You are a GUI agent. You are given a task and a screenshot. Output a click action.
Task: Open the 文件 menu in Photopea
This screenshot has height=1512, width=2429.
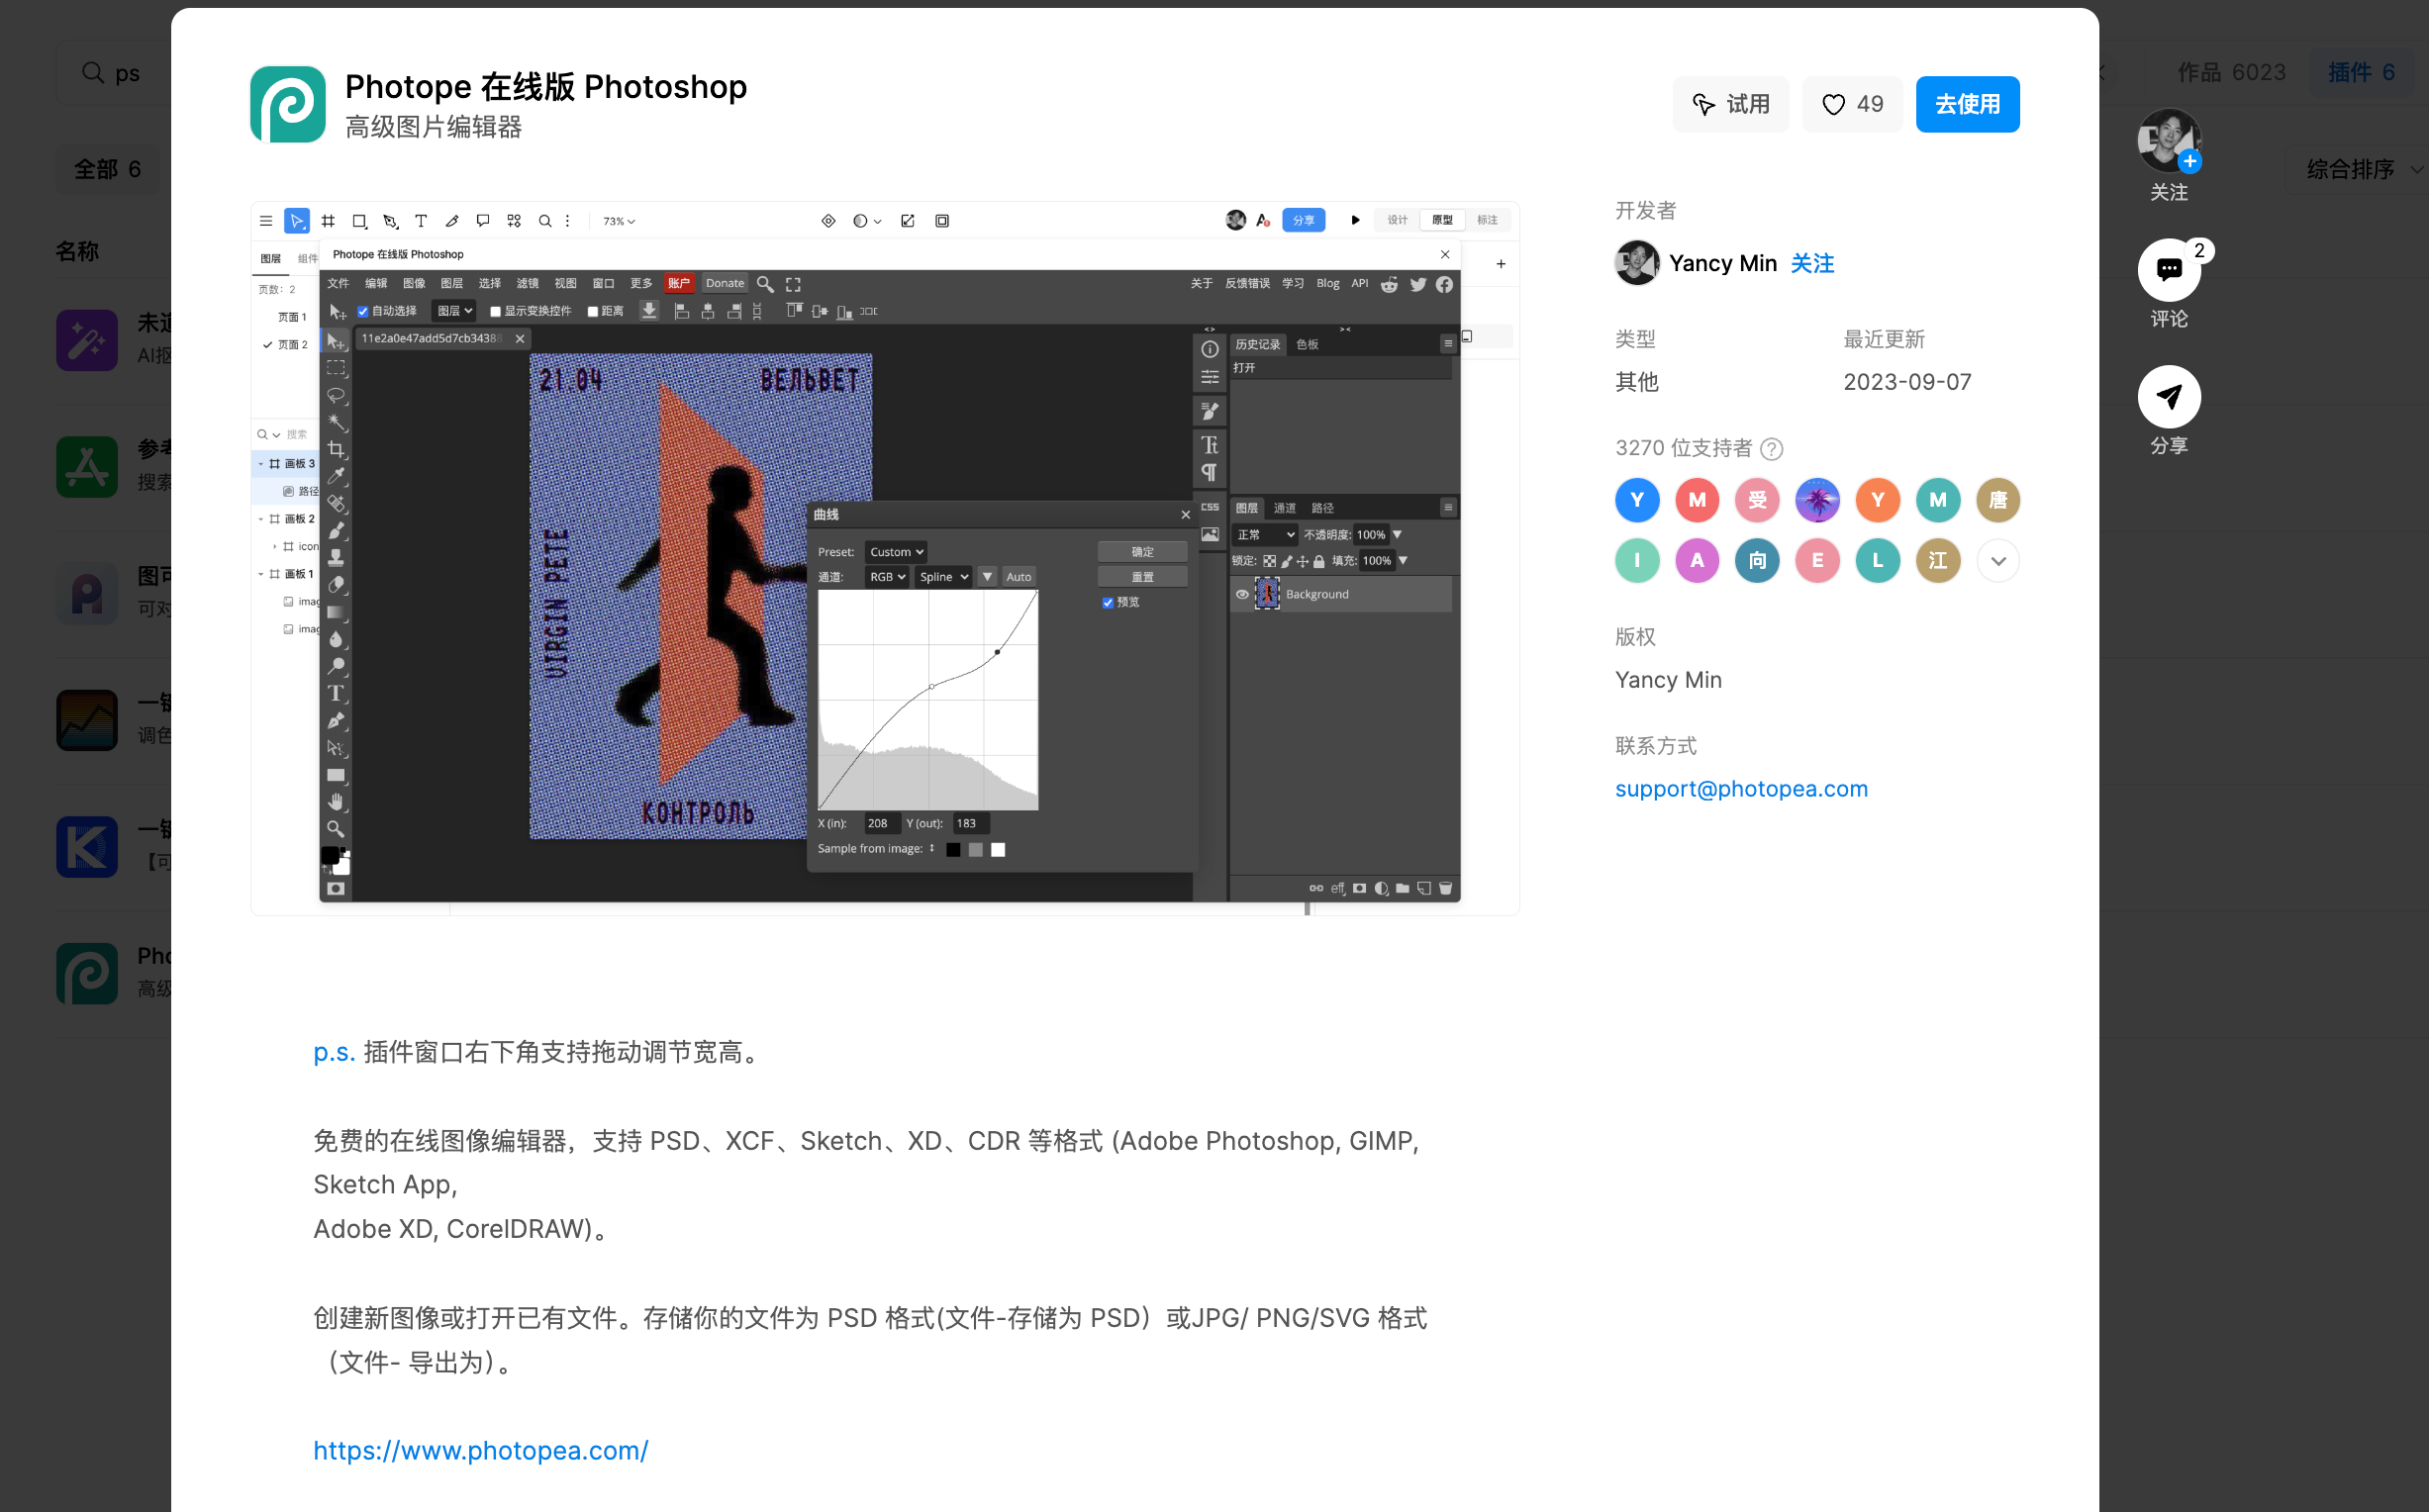[338, 284]
